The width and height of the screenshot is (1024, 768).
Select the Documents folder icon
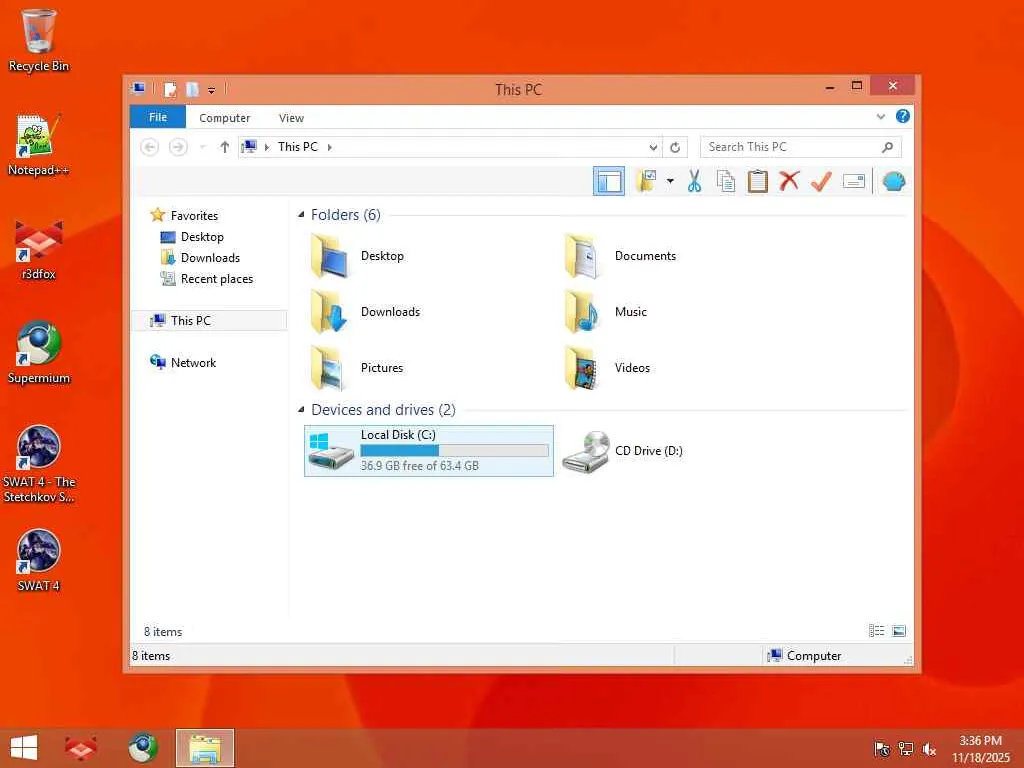(583, 256)
